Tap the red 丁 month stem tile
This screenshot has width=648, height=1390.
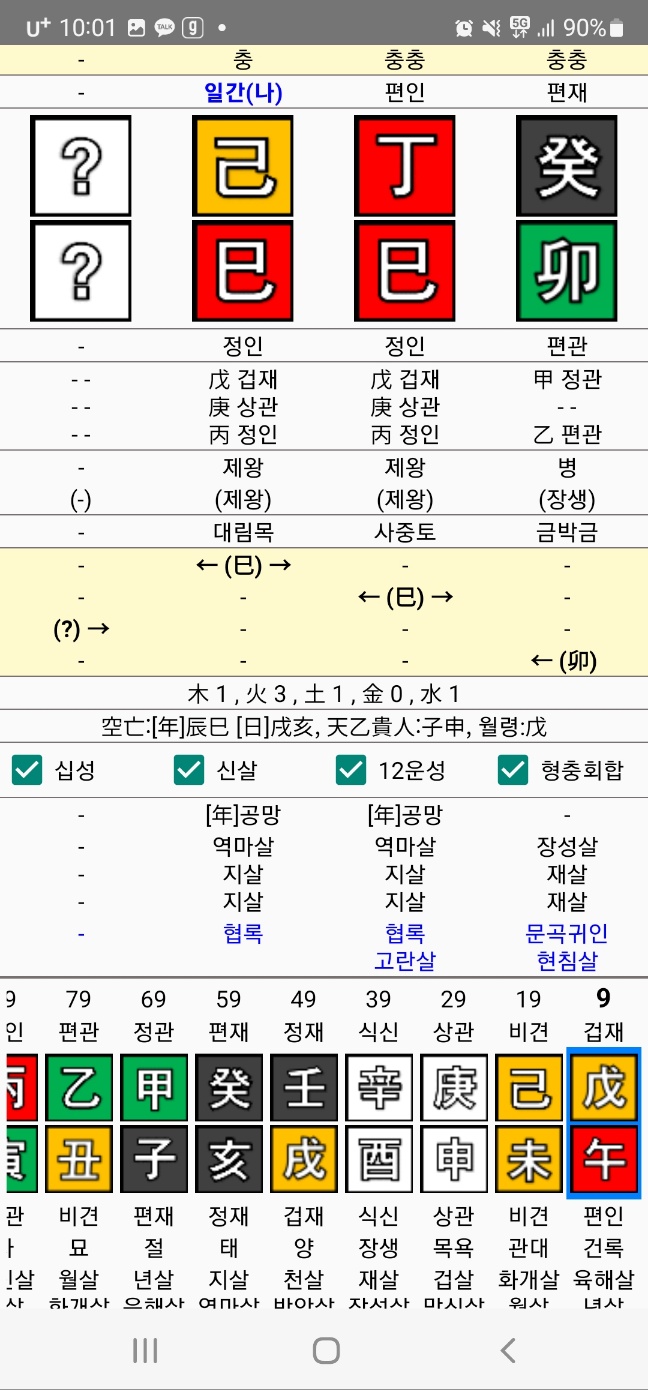pos(405,166)
